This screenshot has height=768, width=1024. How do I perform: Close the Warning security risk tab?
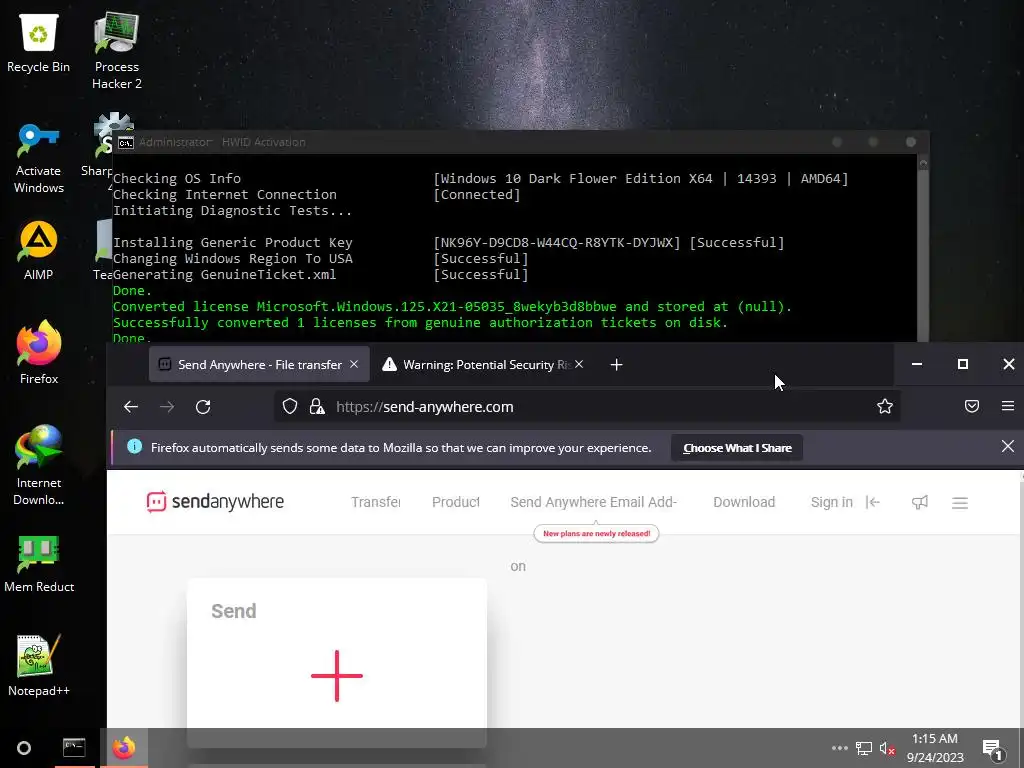(x=579, y=364)
